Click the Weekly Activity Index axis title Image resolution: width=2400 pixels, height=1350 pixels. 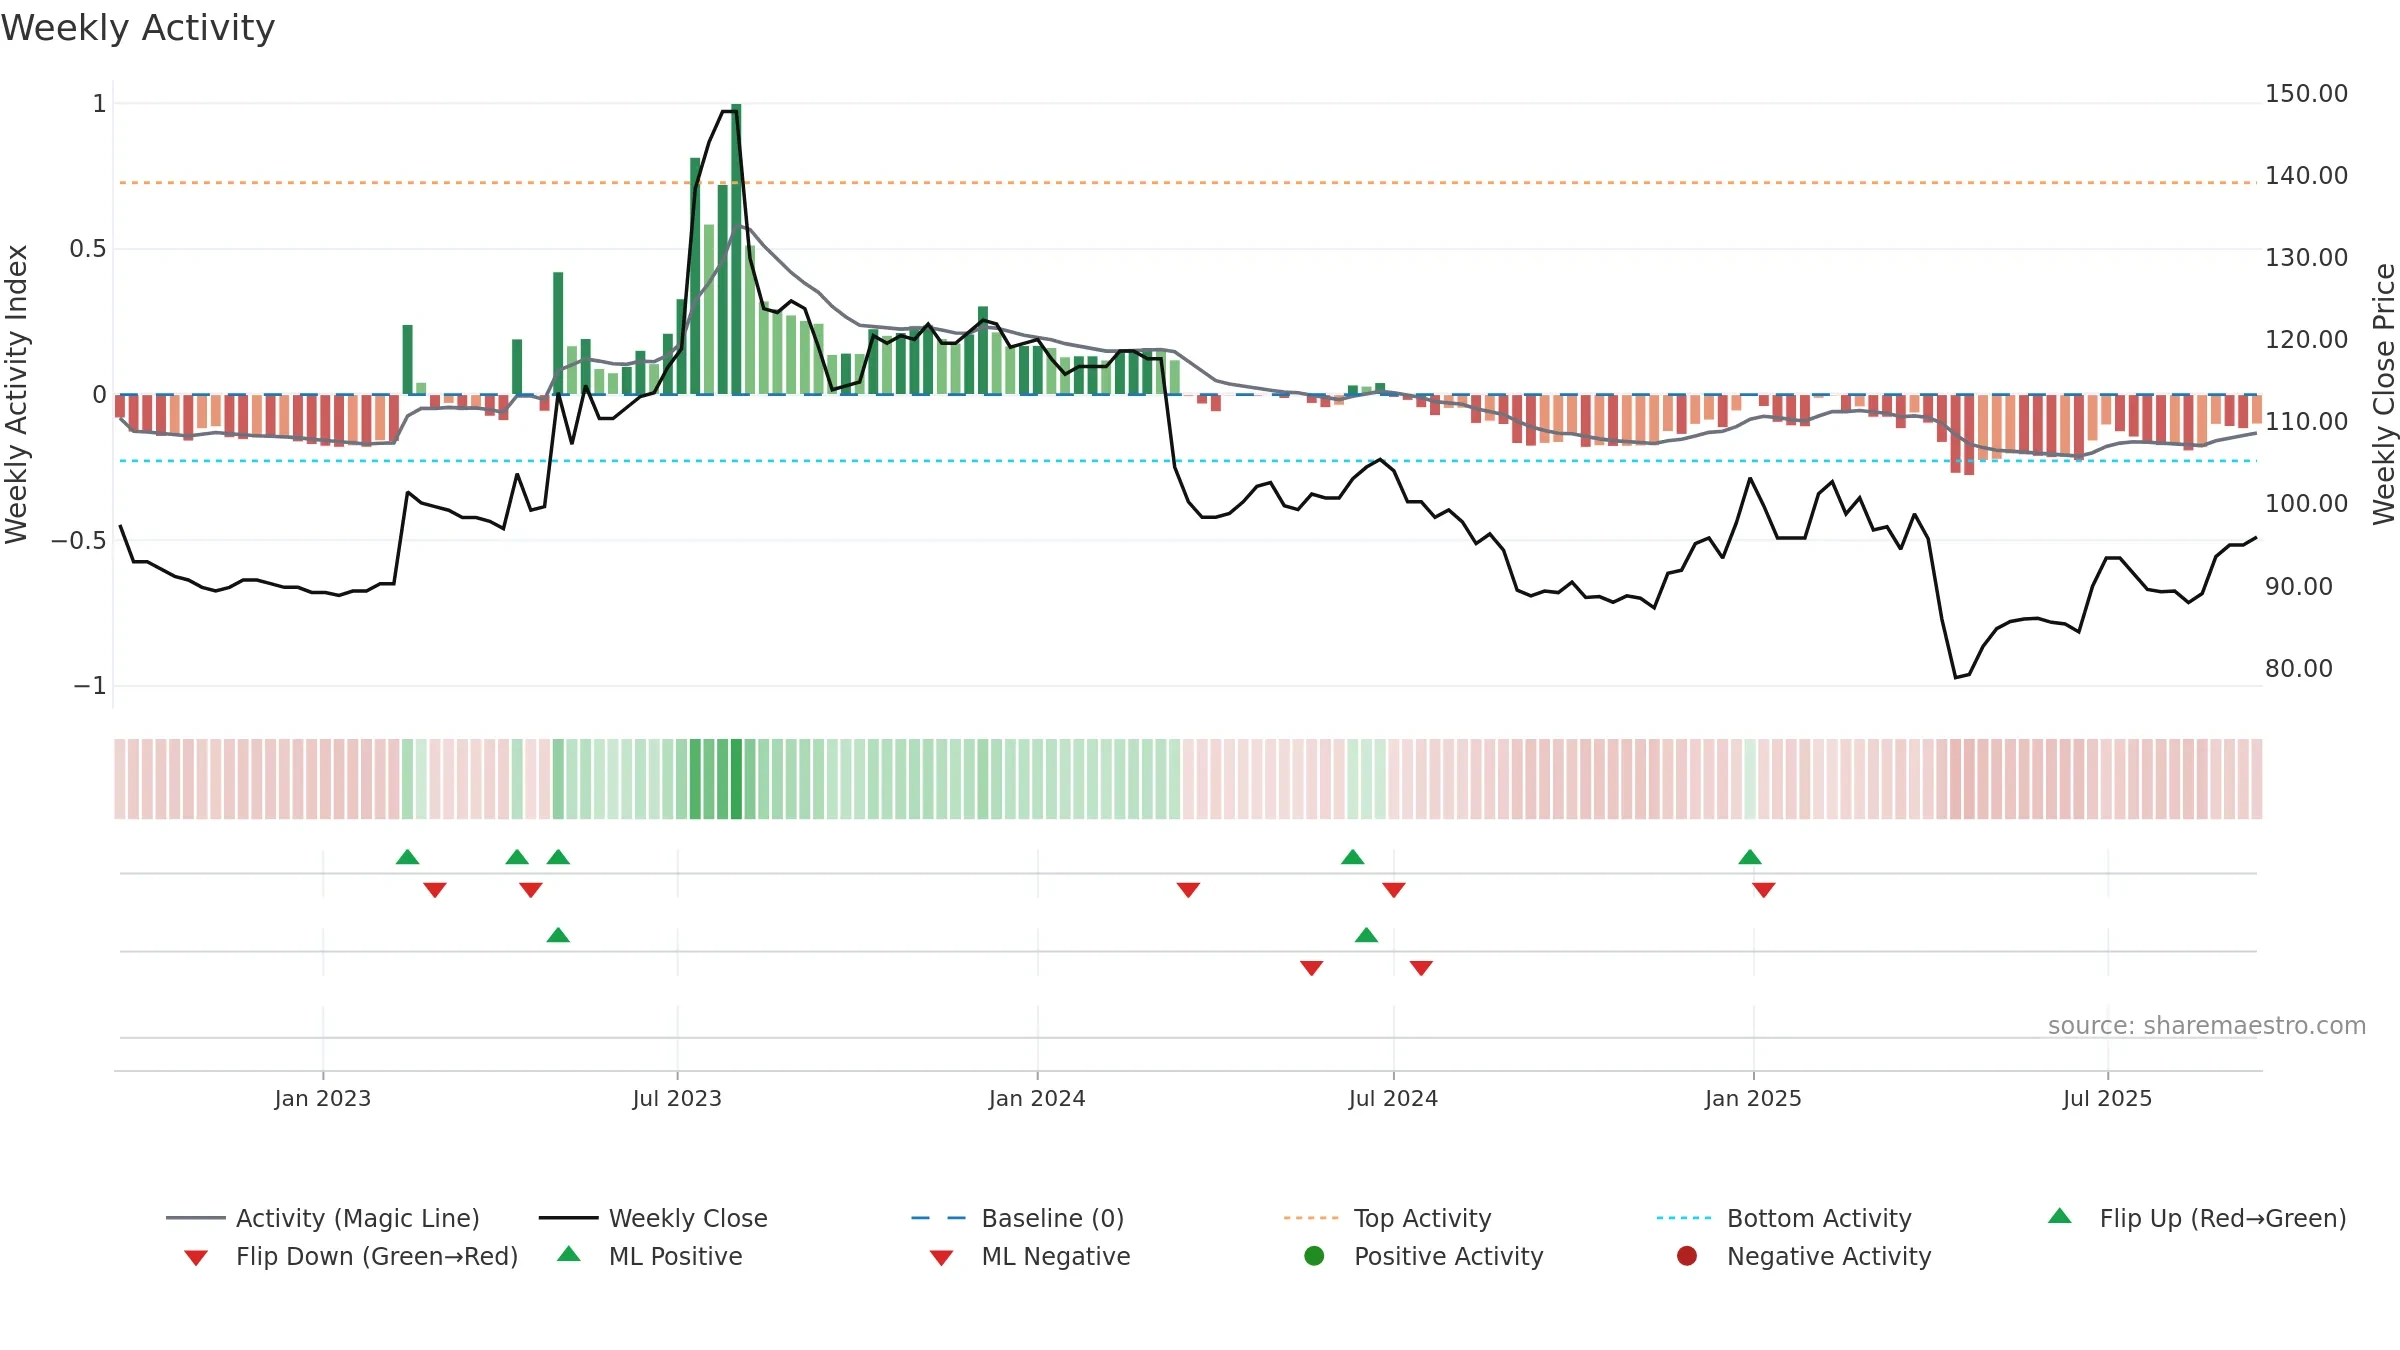16,394
